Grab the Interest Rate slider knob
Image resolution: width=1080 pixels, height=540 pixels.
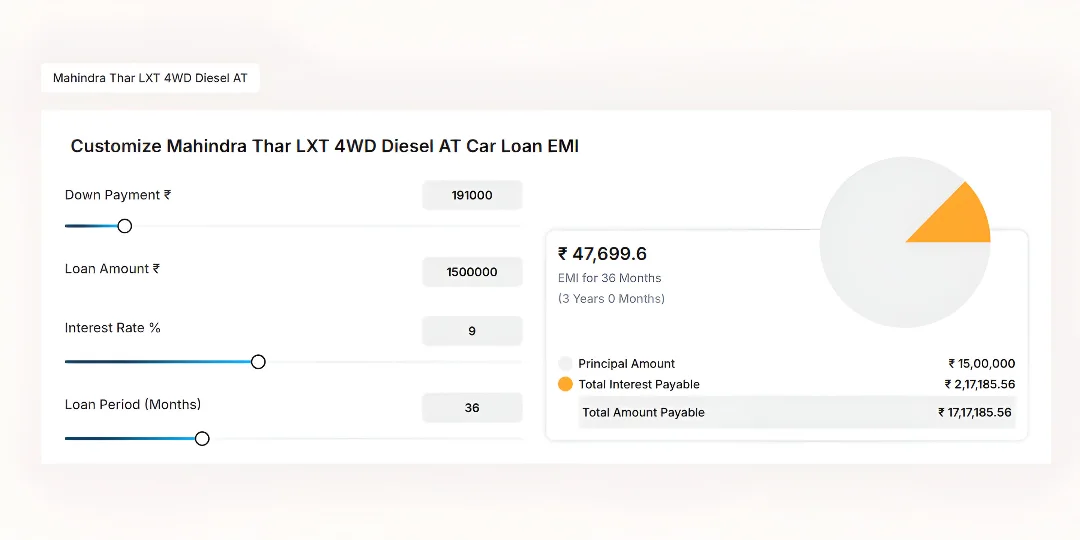click(258, 362)
